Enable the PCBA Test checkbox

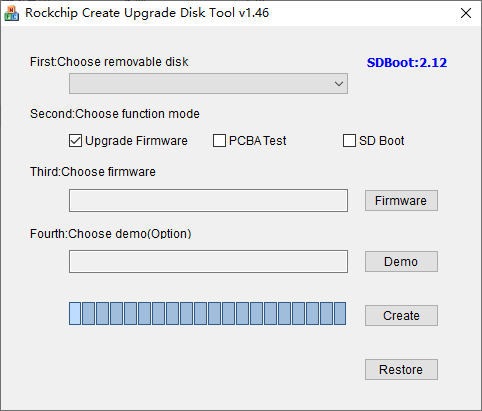point(219,141)
